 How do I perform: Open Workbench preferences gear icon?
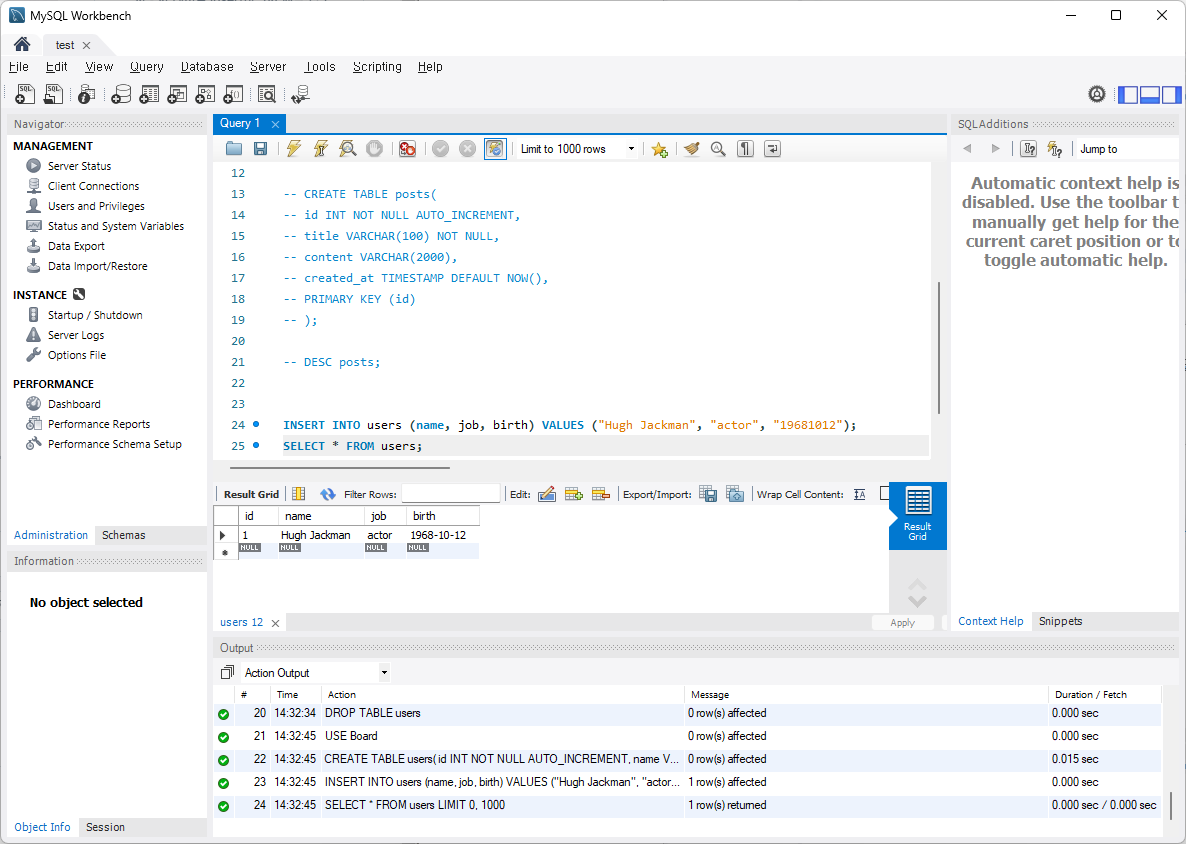tap(1097, 94)
